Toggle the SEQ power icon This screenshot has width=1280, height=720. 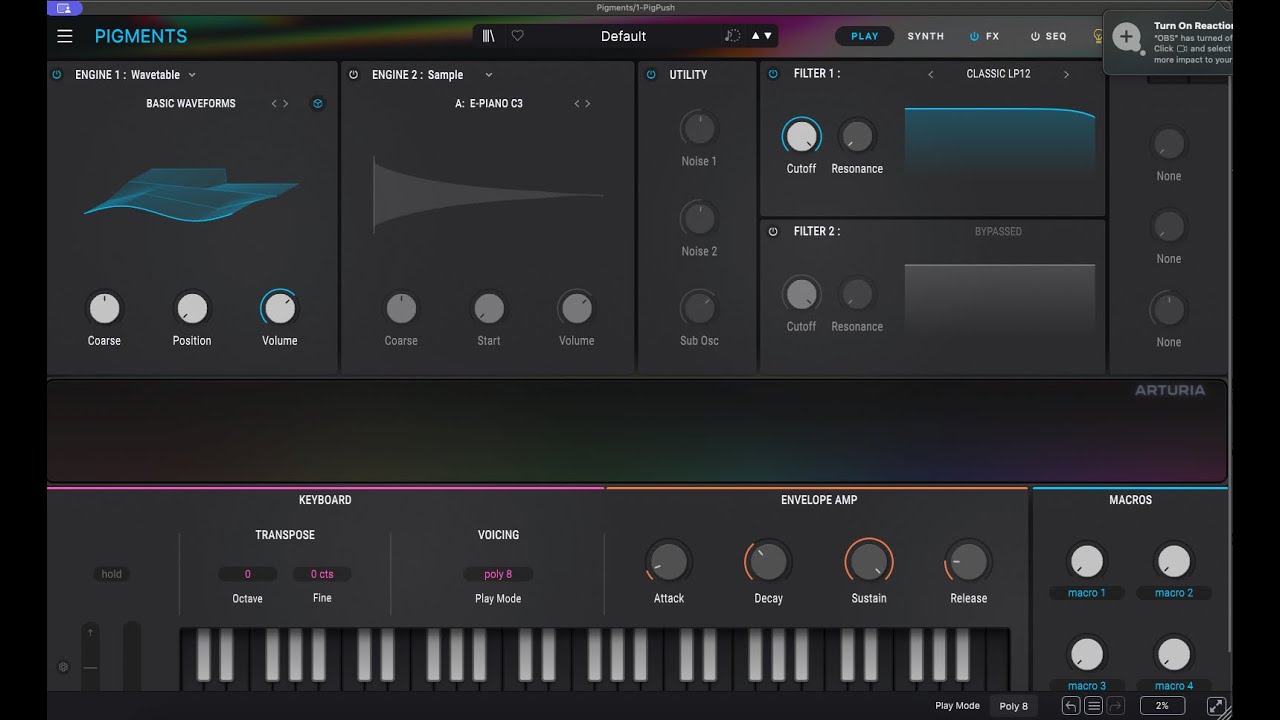coord(1036,36)
